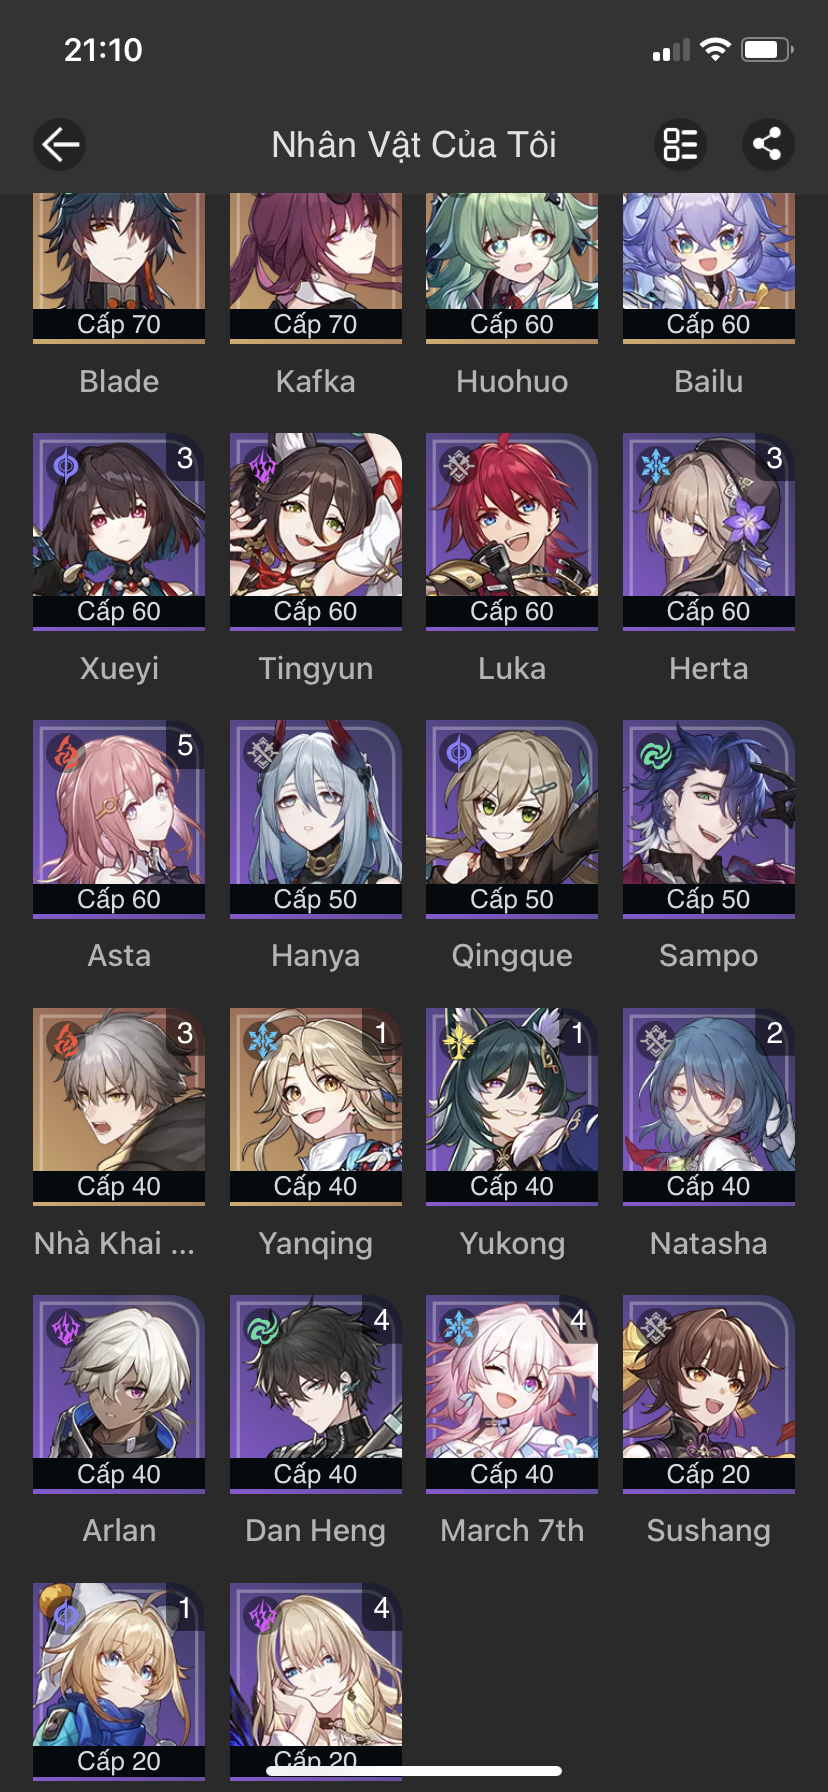Click Yukong's Imaginary element icon
Image resolution: width=828 pixels, height=1792 pixels.
458,1041
